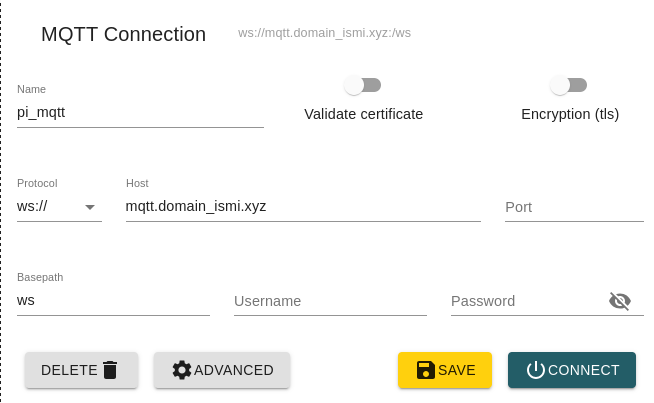Expand the Protocol dropdown arrow

pos(90,207)
